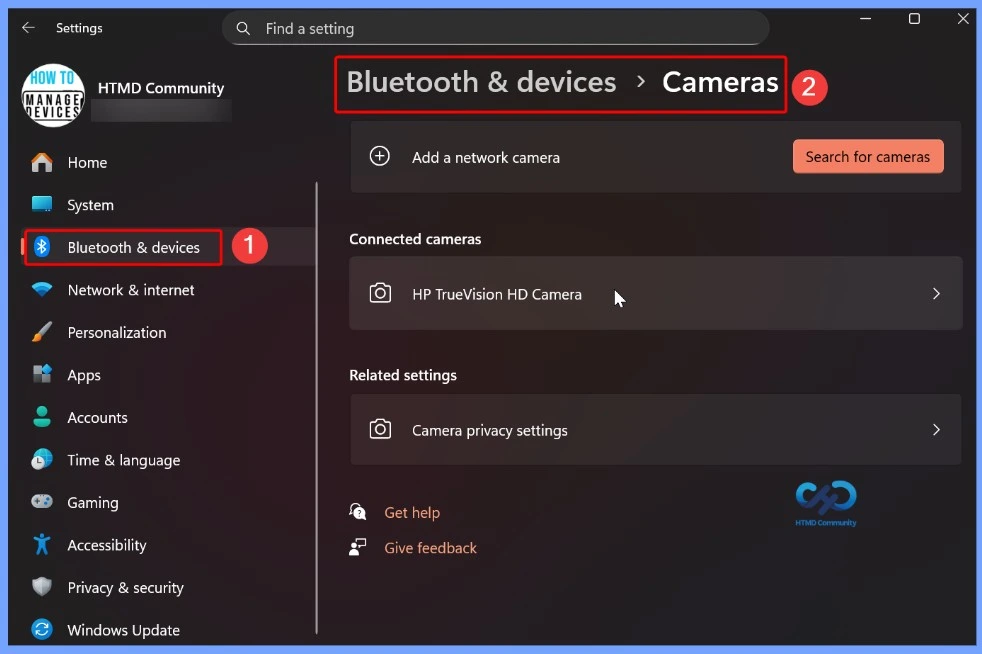Open Time & language settings
Image resolution: width=982 pixels, height=654 pixels.
coord(123,460)
